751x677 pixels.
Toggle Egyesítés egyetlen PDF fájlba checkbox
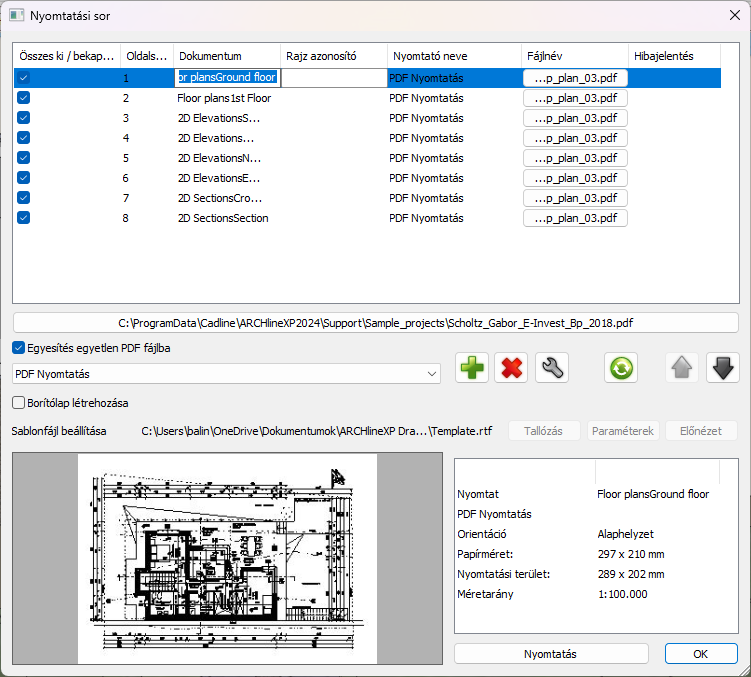point(19,348)
